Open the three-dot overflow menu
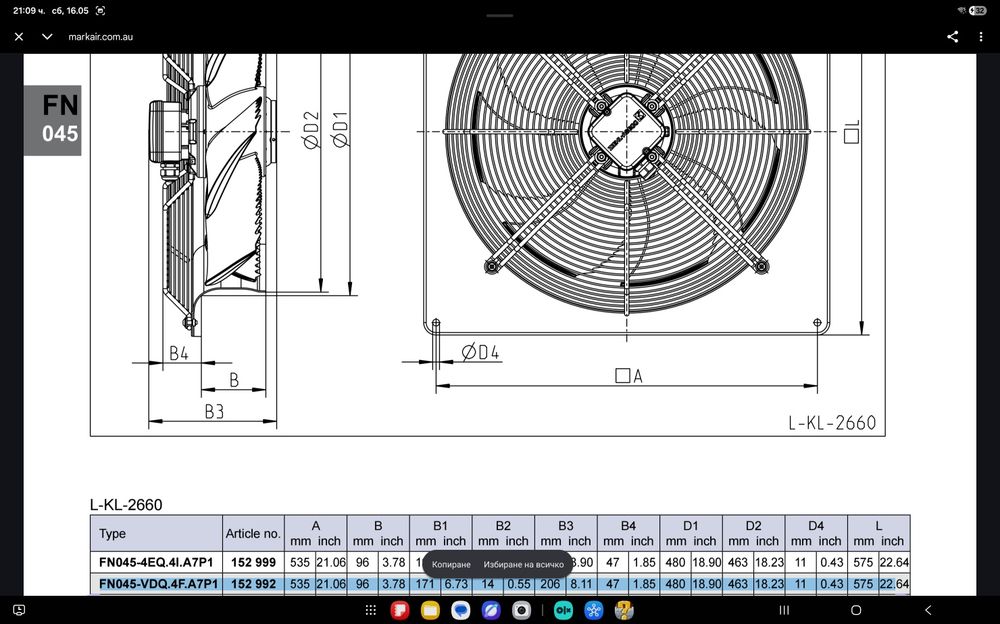Viewport: 1000px width, 624px height. click(x=981, y=37)
